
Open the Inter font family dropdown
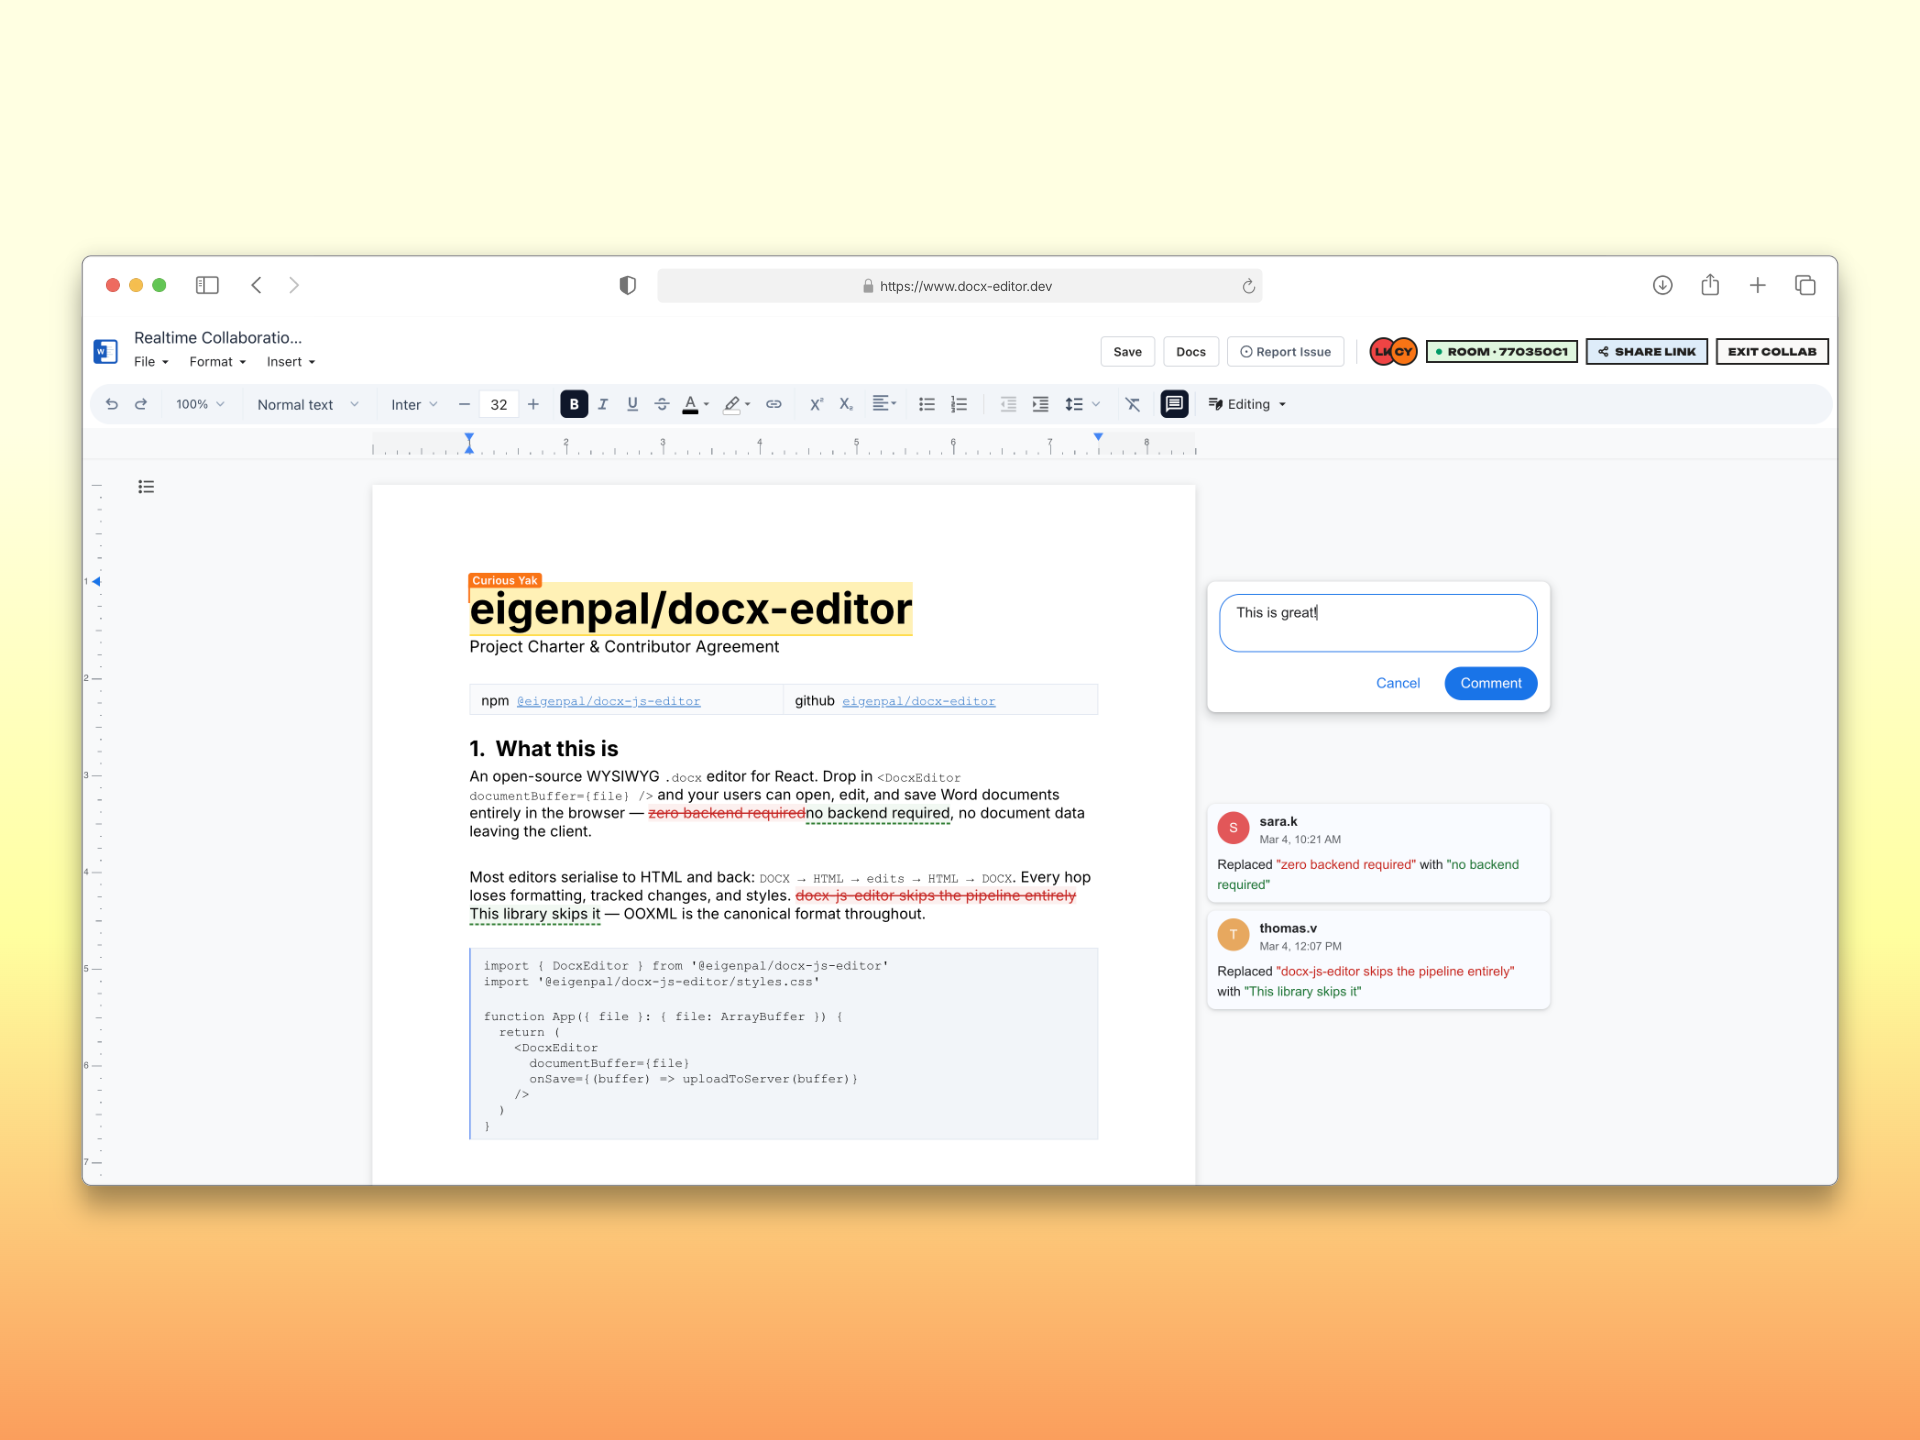click(x=414, y=404)
